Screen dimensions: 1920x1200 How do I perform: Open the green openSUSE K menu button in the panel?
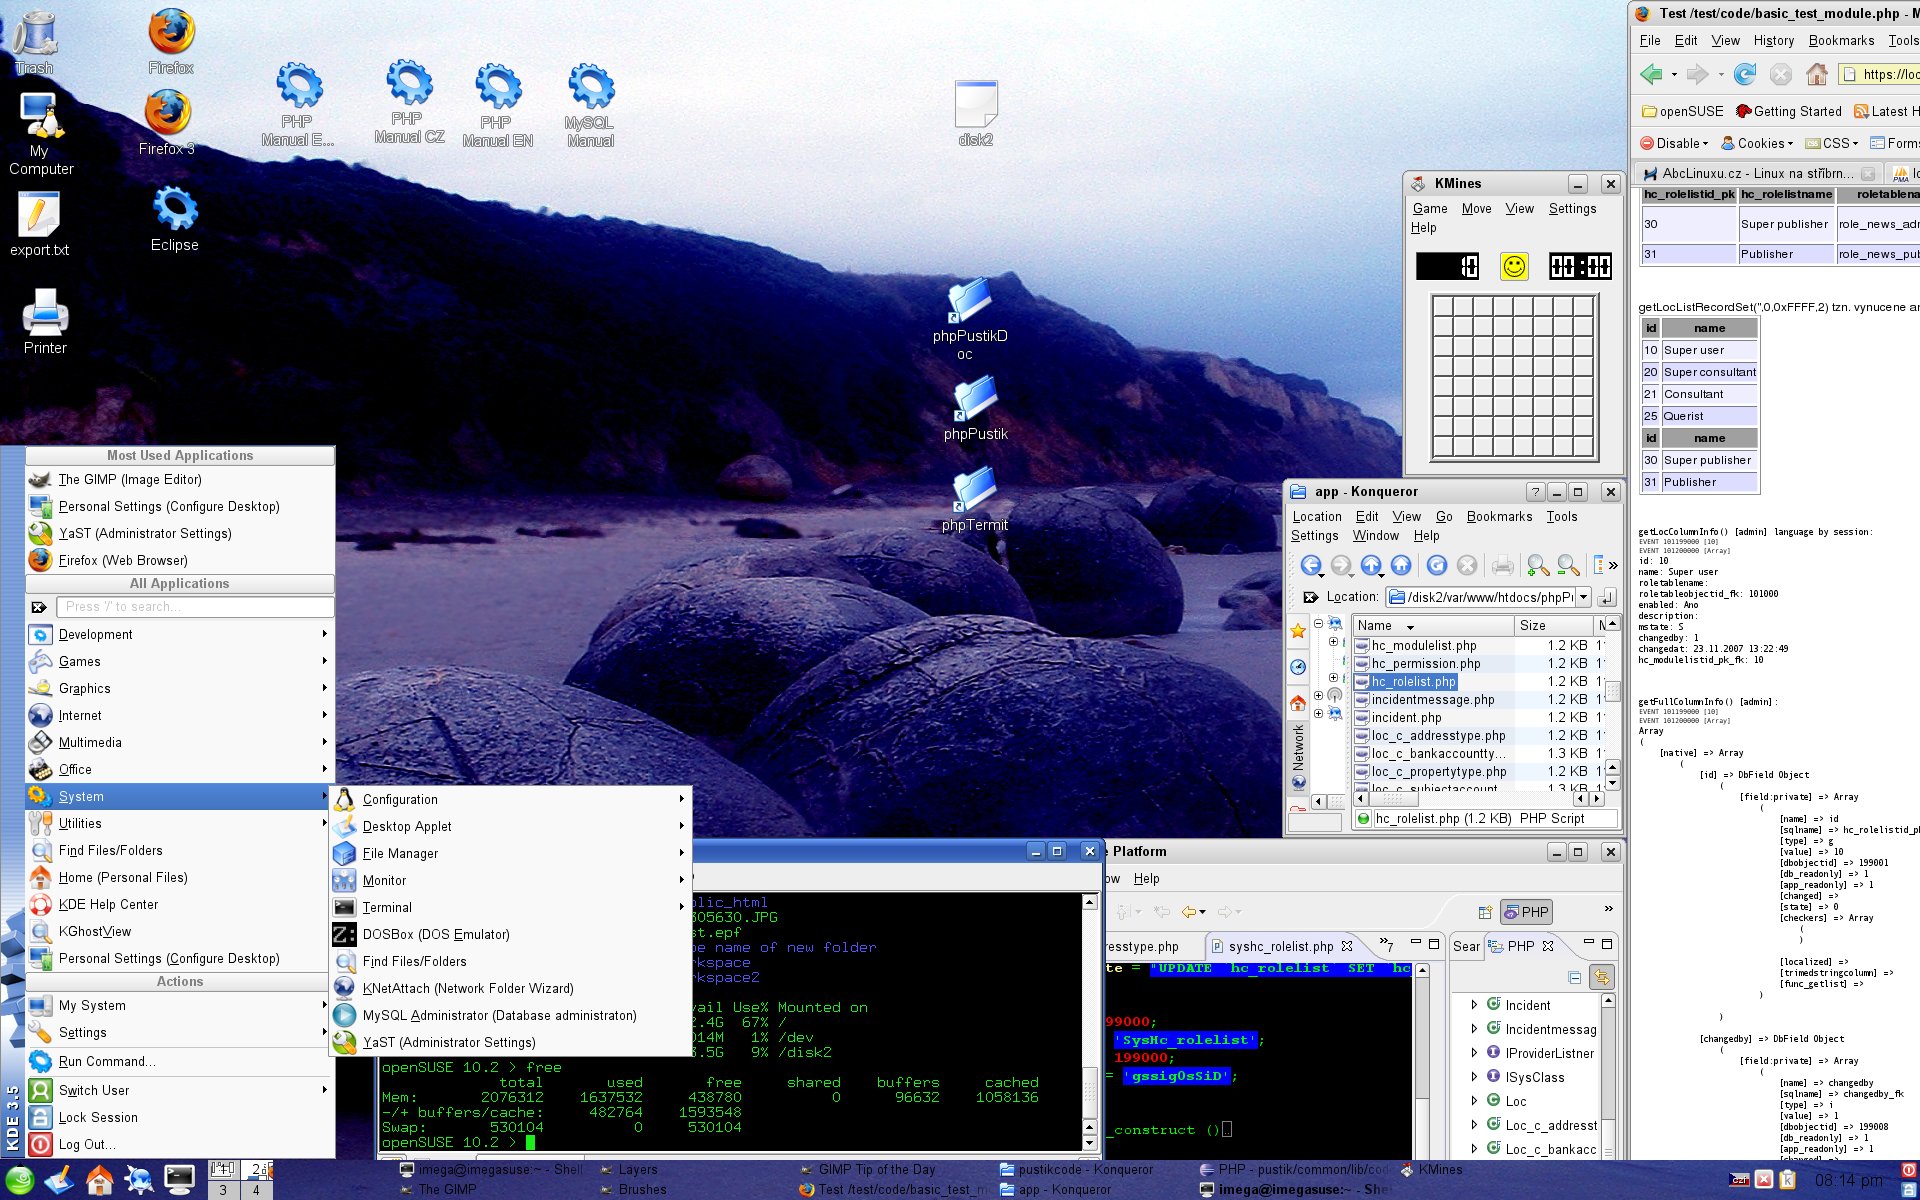click(20, 1181)
